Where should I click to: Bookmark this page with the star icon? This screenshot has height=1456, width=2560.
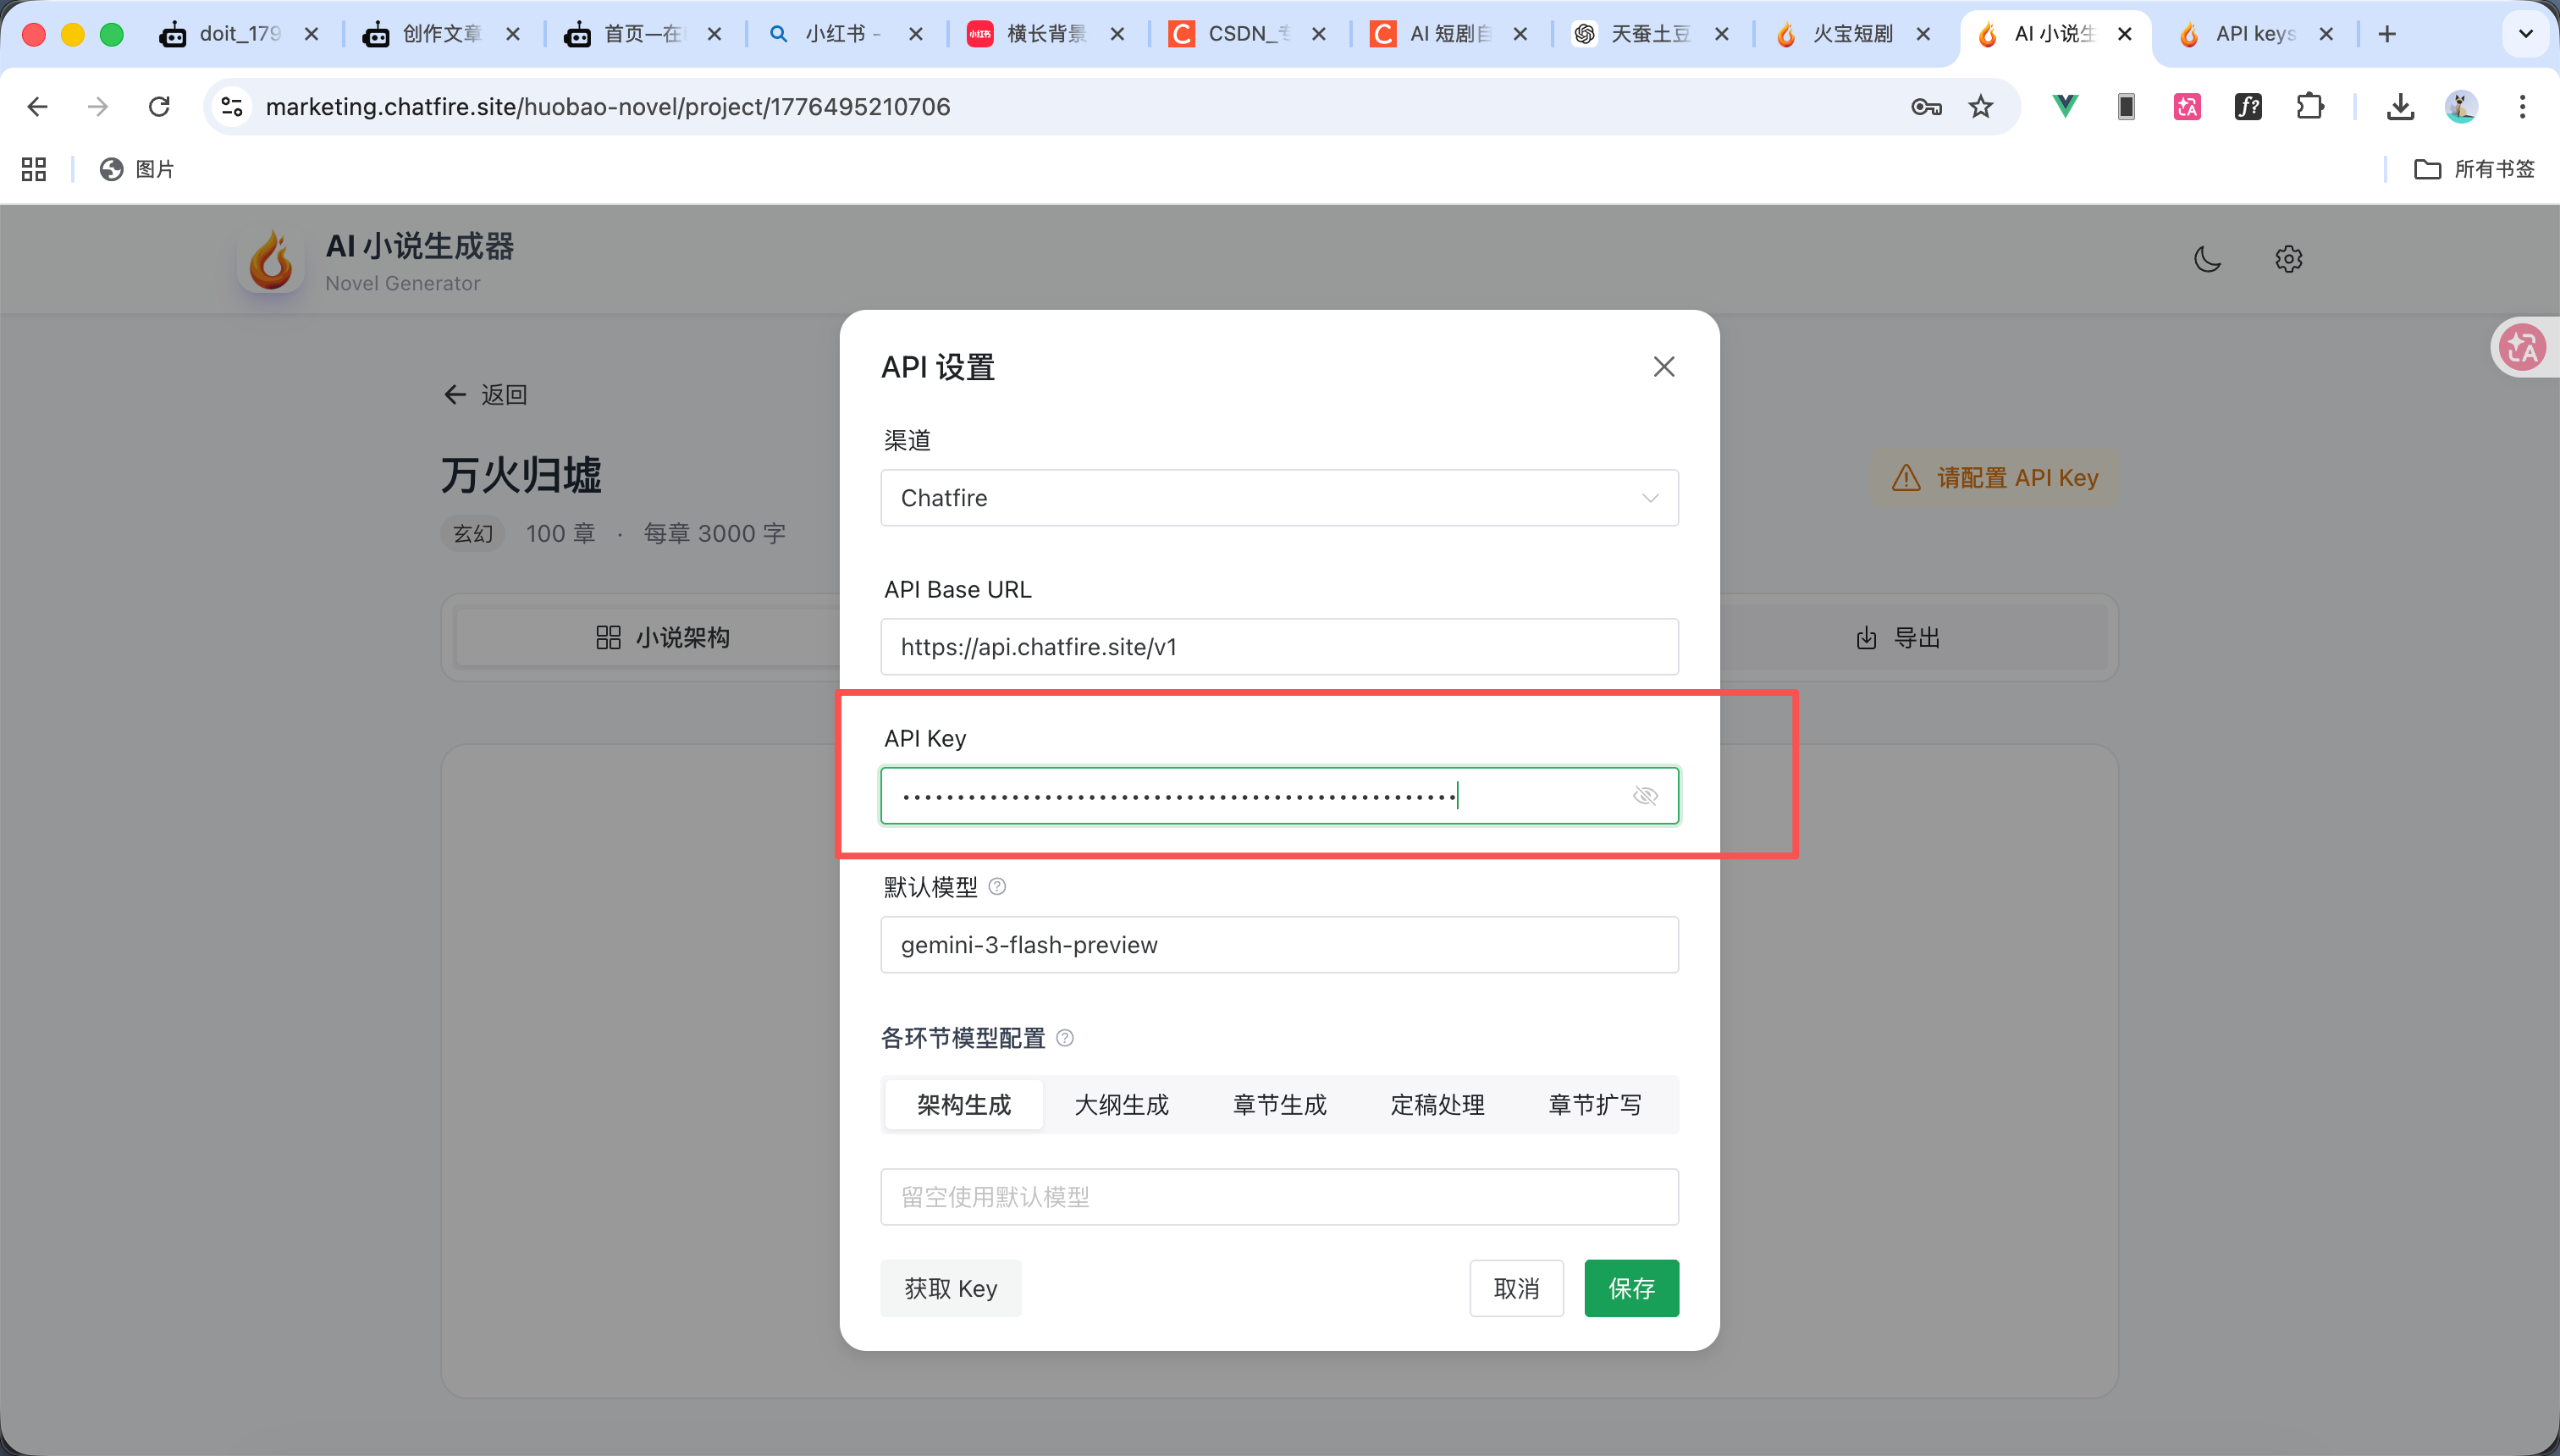pos(1981,107)
